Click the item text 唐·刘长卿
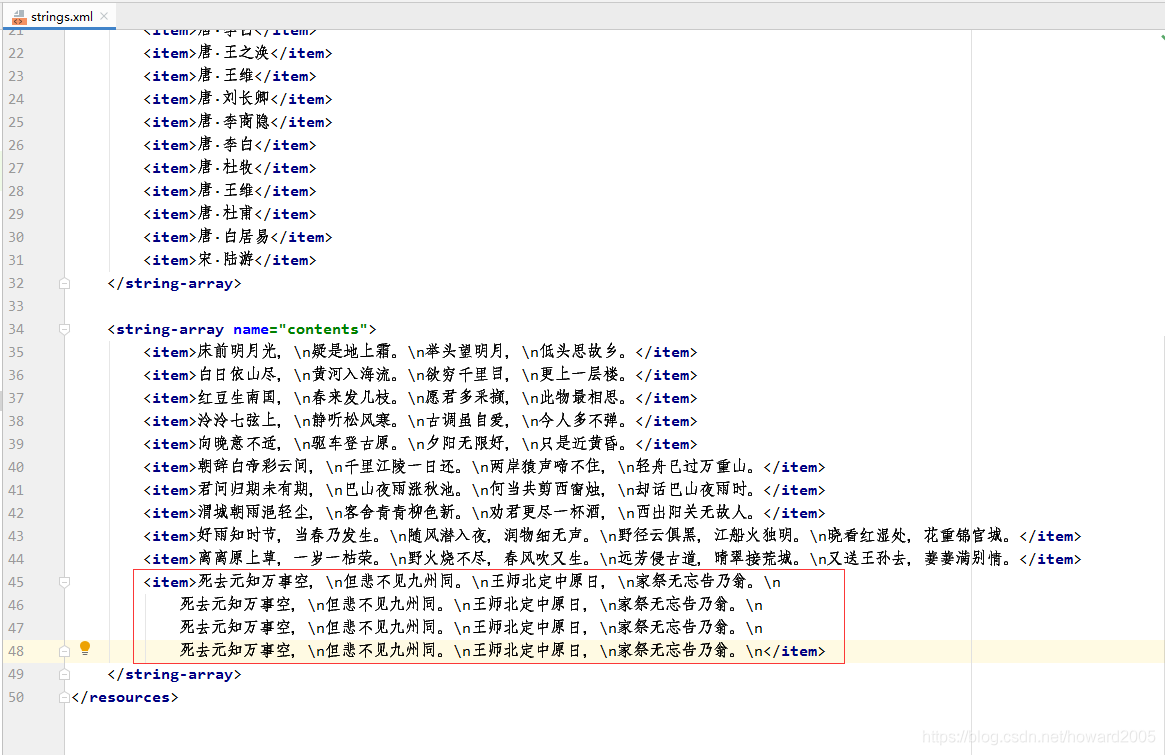Viewport: 1165px width, 755px height. pyautogui.click(x=233, y=99)
